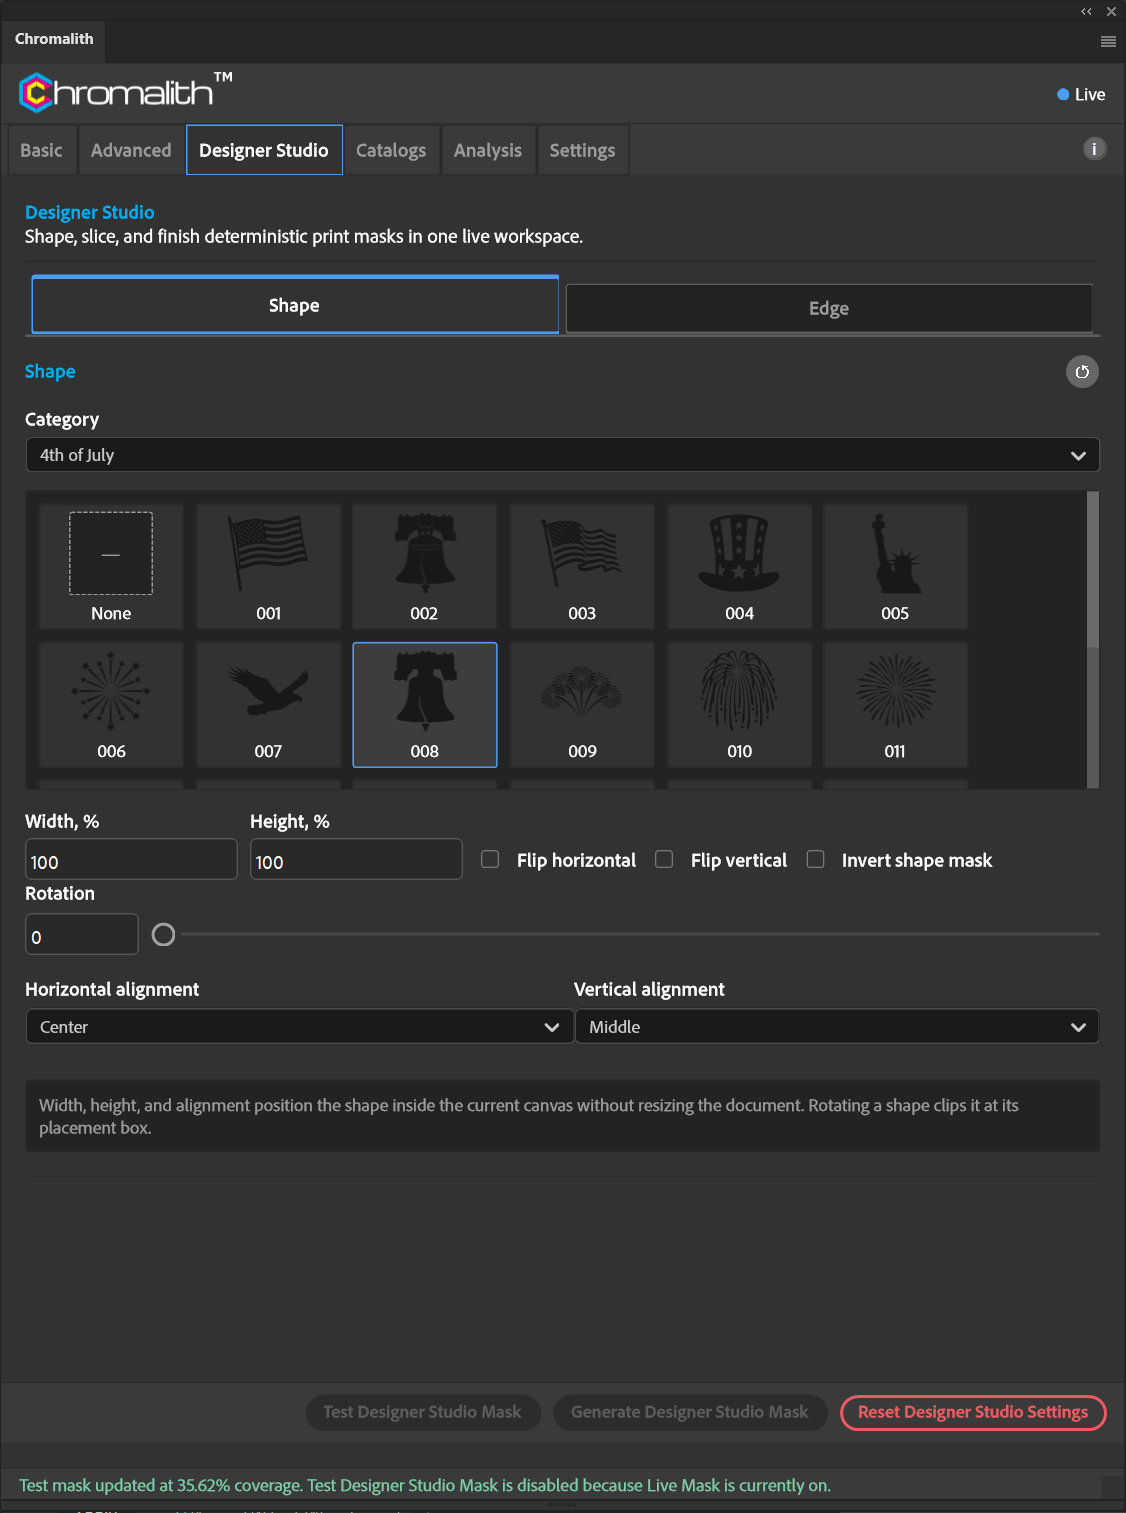Open the Analysis tab
1126x1513 pixels.
pos(488,150)
